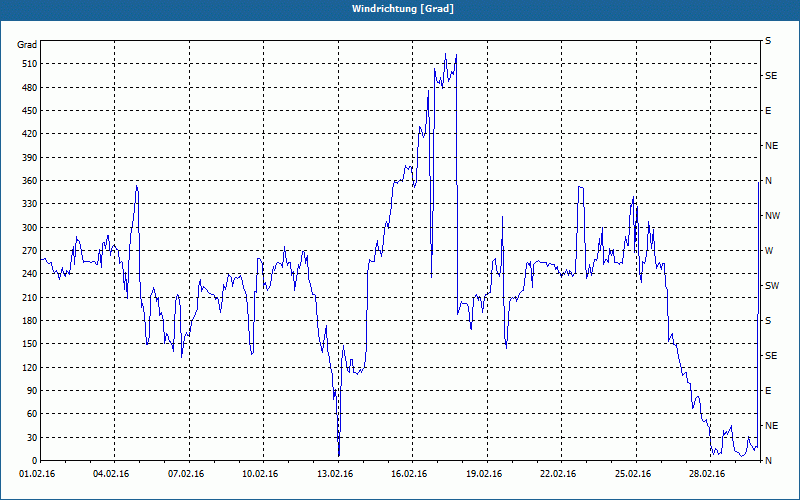Select the y-axis value 60
The height and width of the screenshot is (500, 800).
tap(33, 414)
